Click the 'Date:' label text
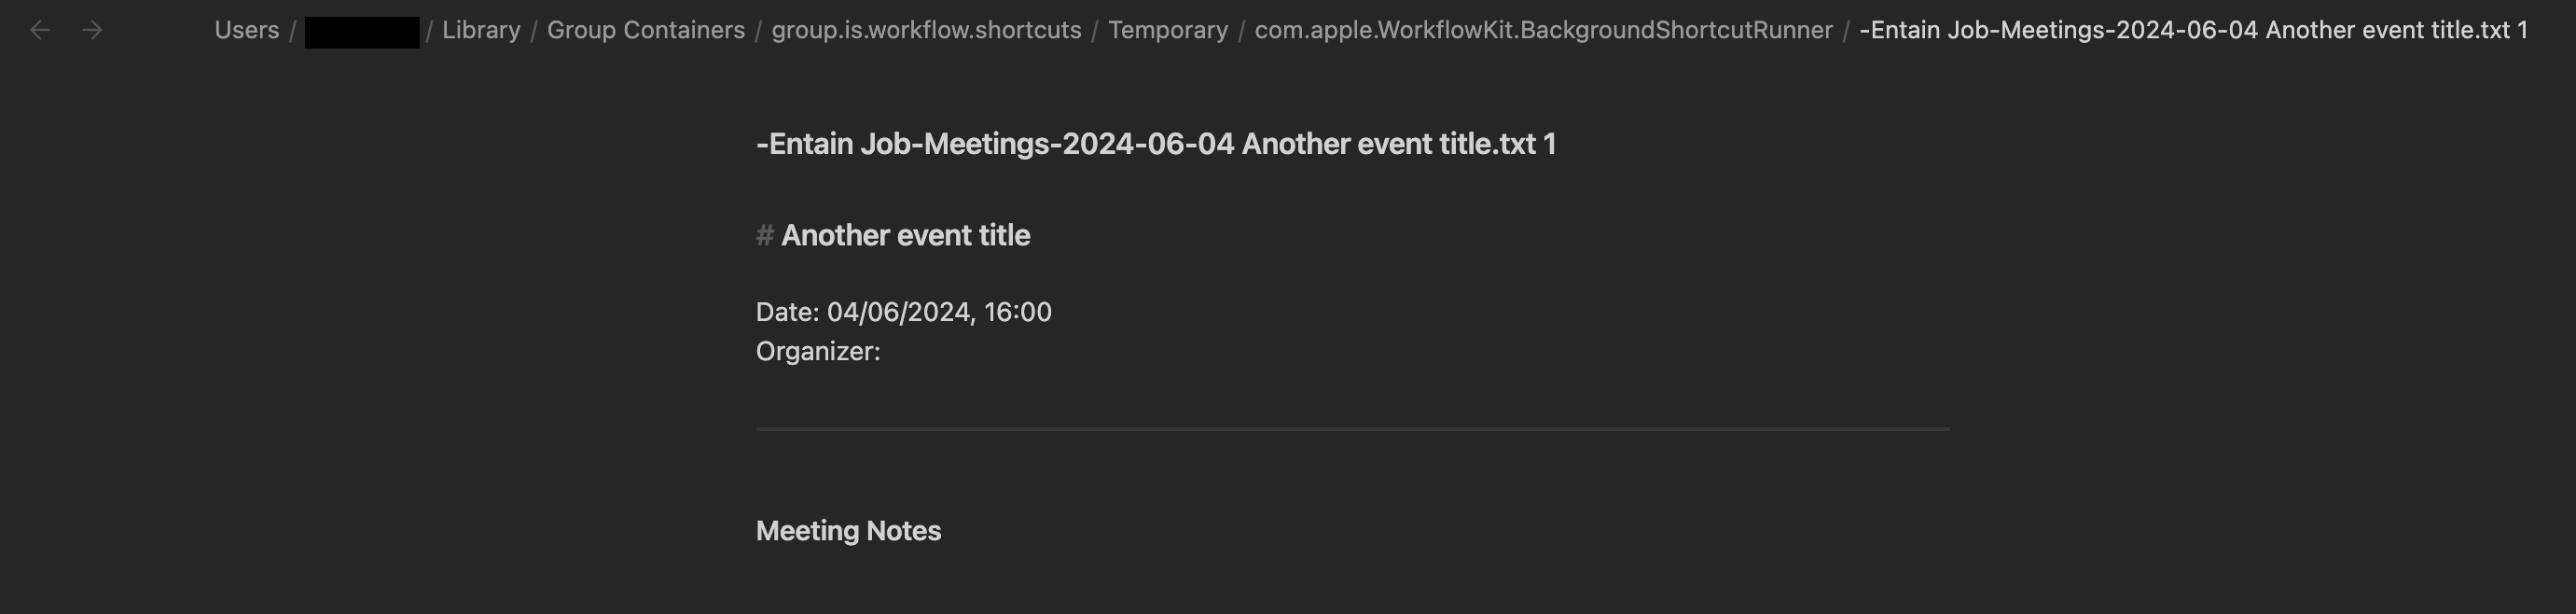 click(x=787, y=313)
